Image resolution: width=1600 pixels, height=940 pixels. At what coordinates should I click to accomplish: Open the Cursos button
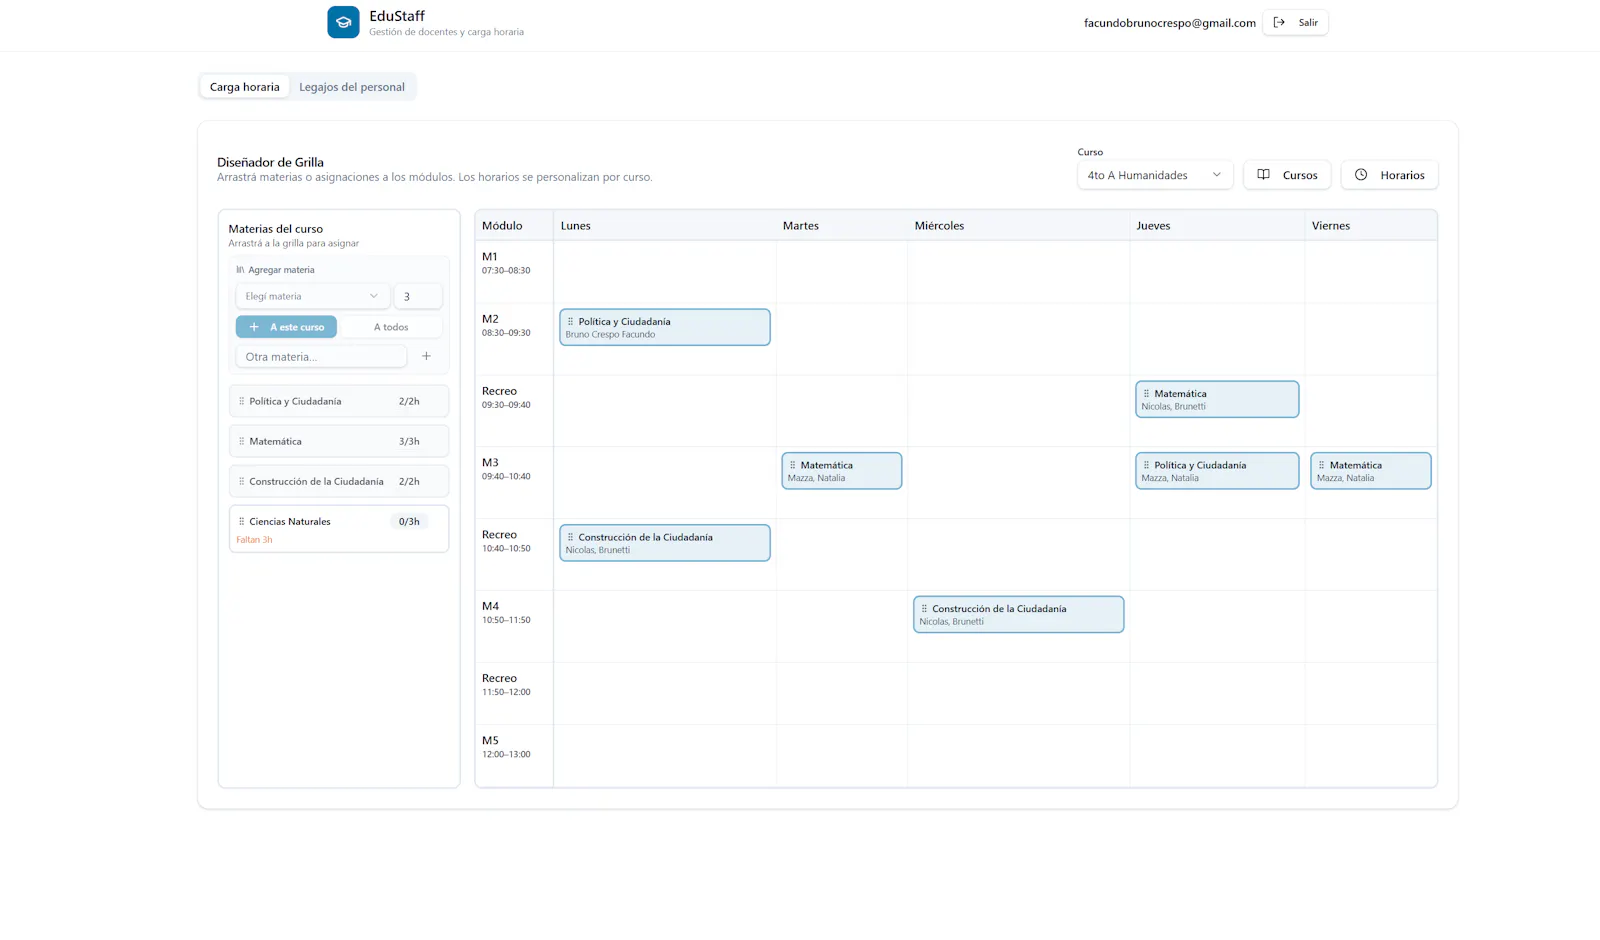1287,175
